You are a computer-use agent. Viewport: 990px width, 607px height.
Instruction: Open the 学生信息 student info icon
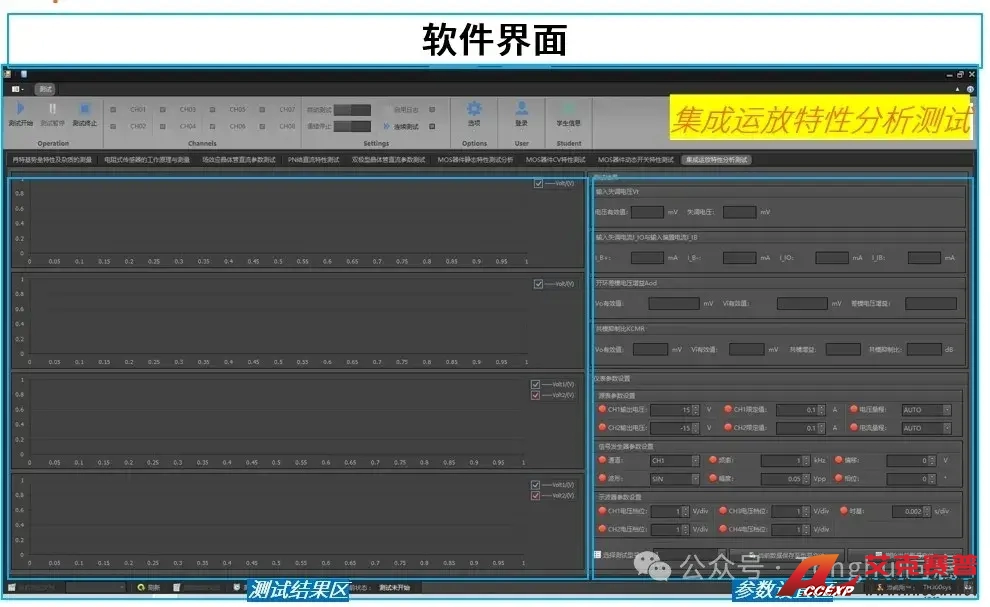coord(568,109)
